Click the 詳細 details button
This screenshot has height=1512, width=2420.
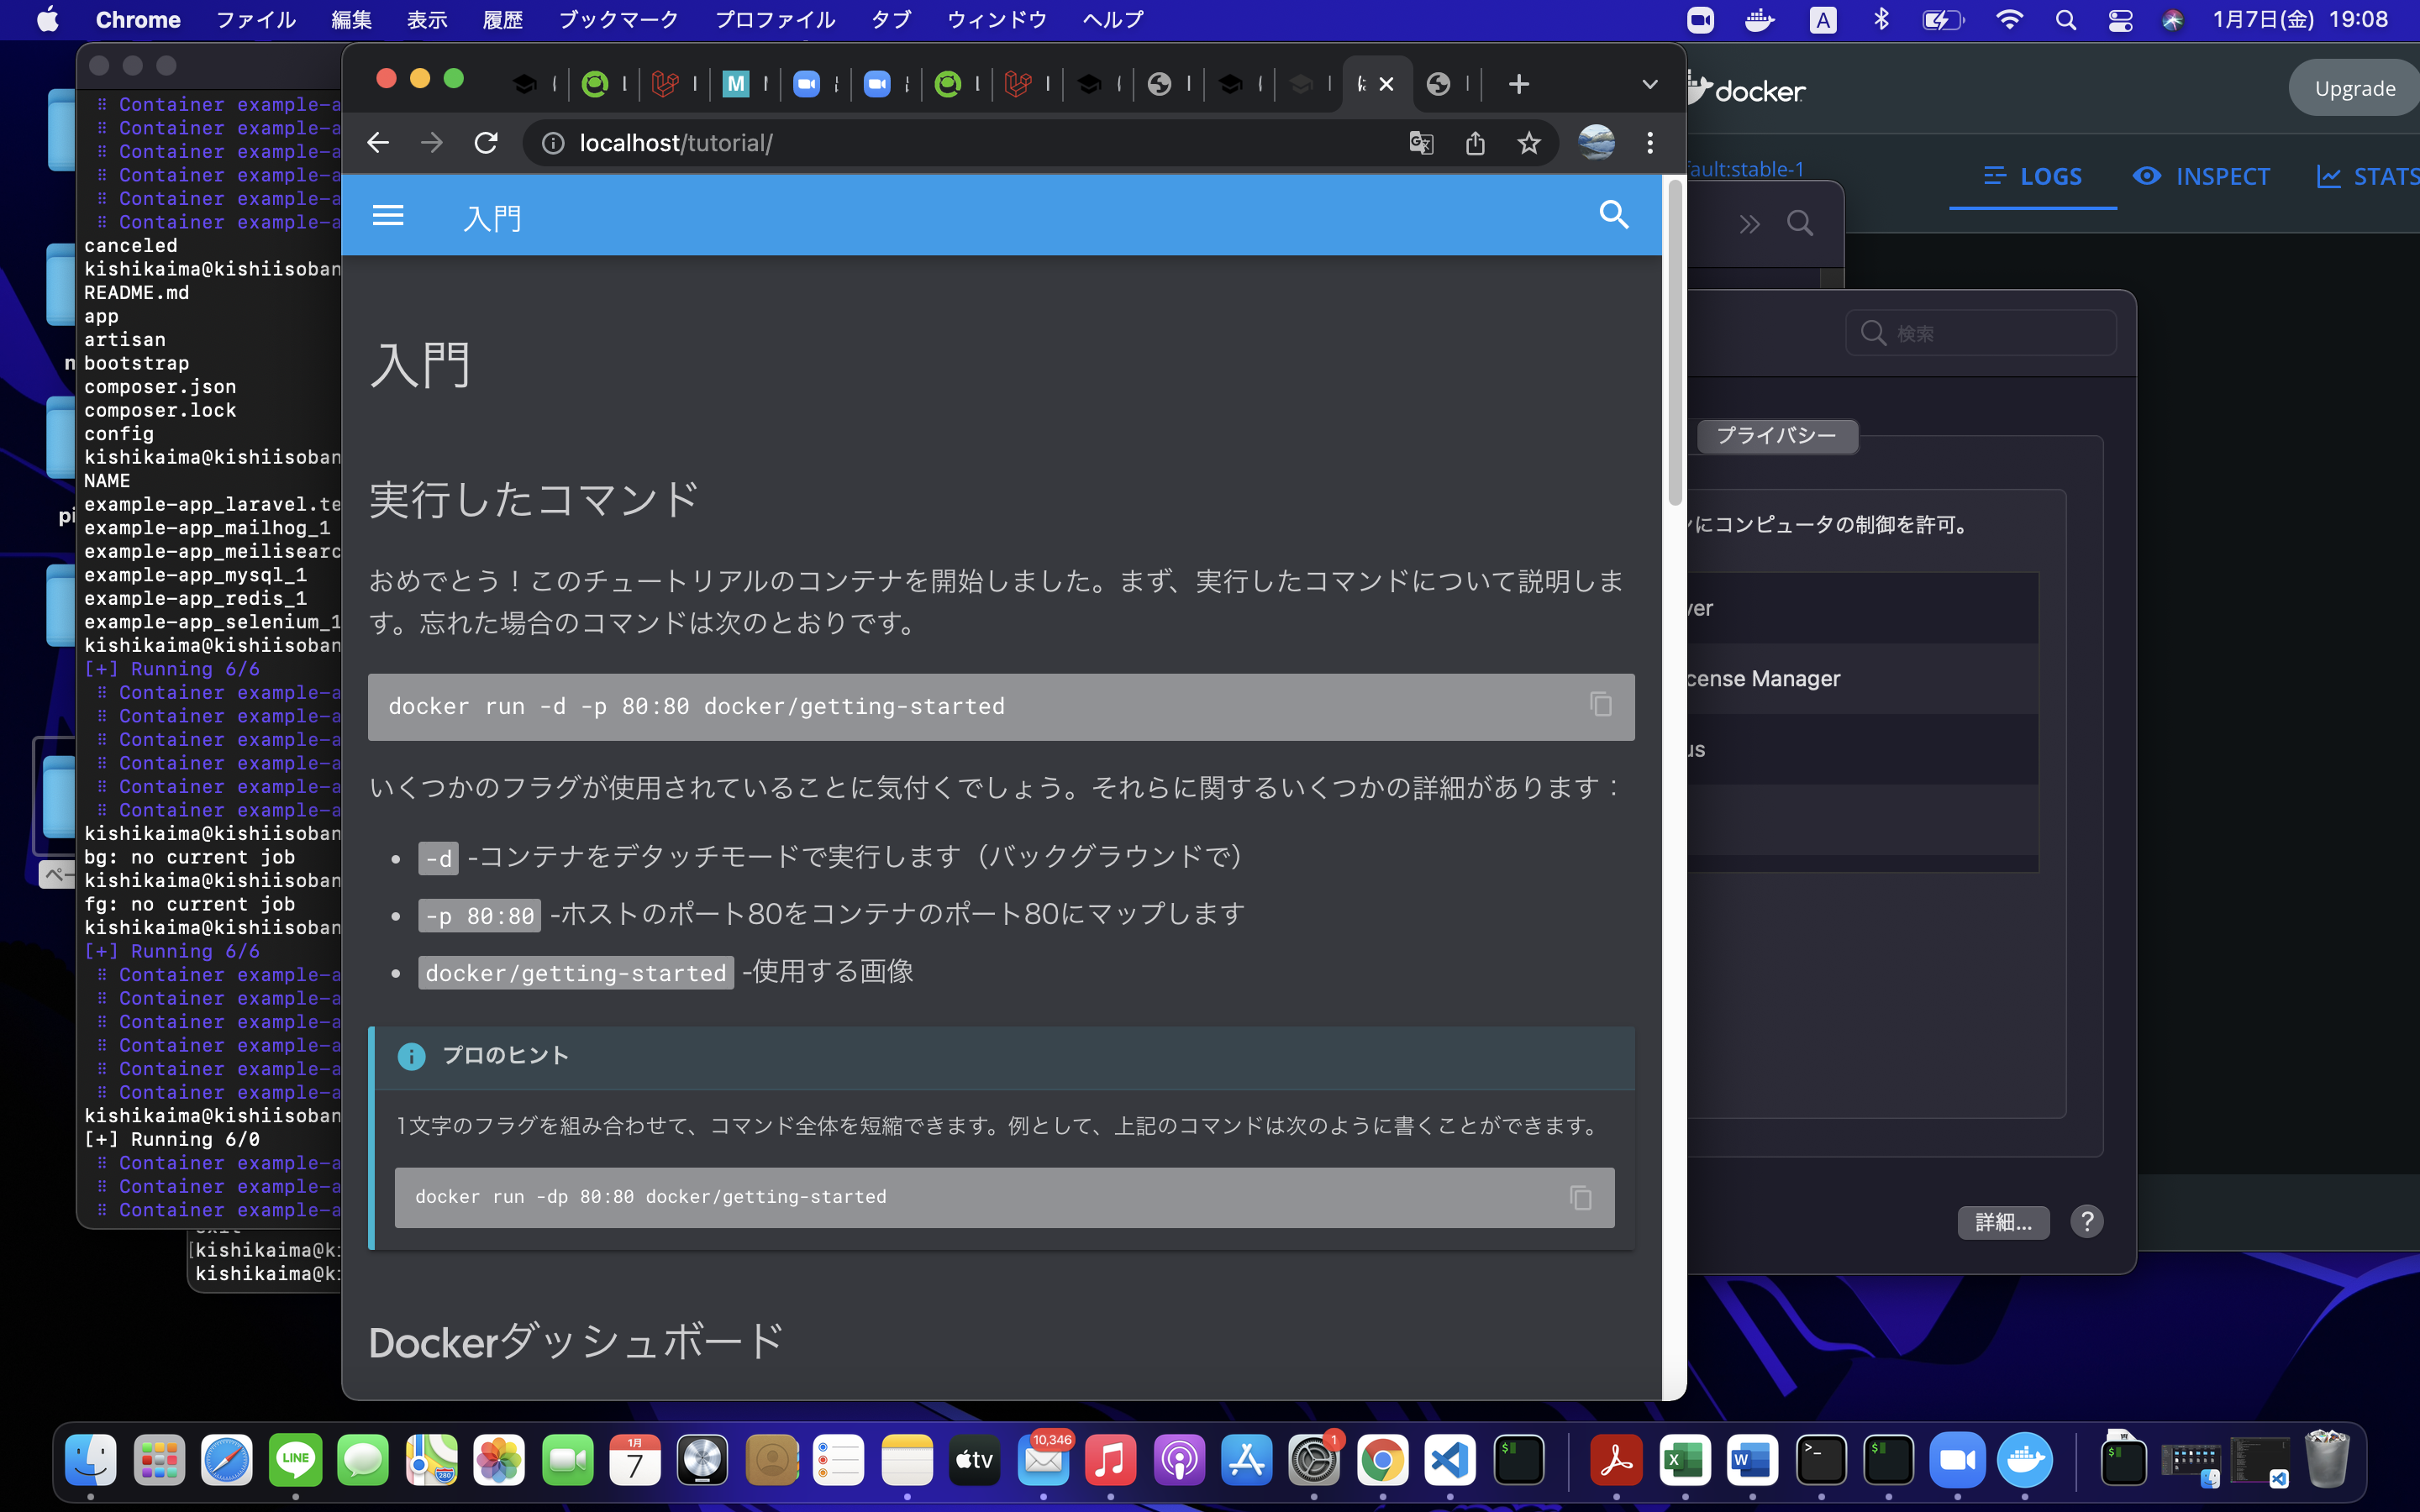coord(2003,1221)
